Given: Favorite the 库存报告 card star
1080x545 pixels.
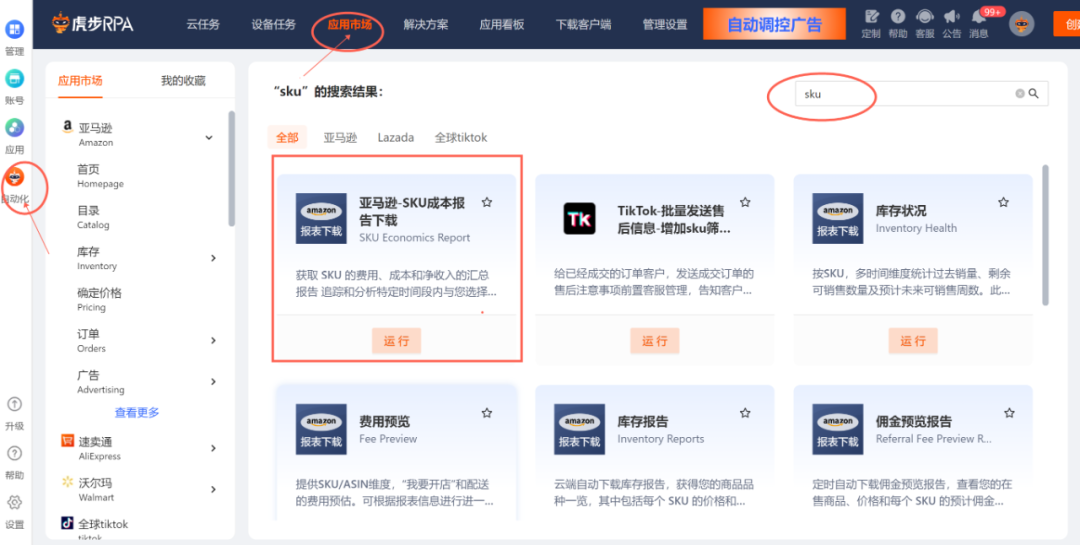Looking at the screenshot, I should (745, 413).
